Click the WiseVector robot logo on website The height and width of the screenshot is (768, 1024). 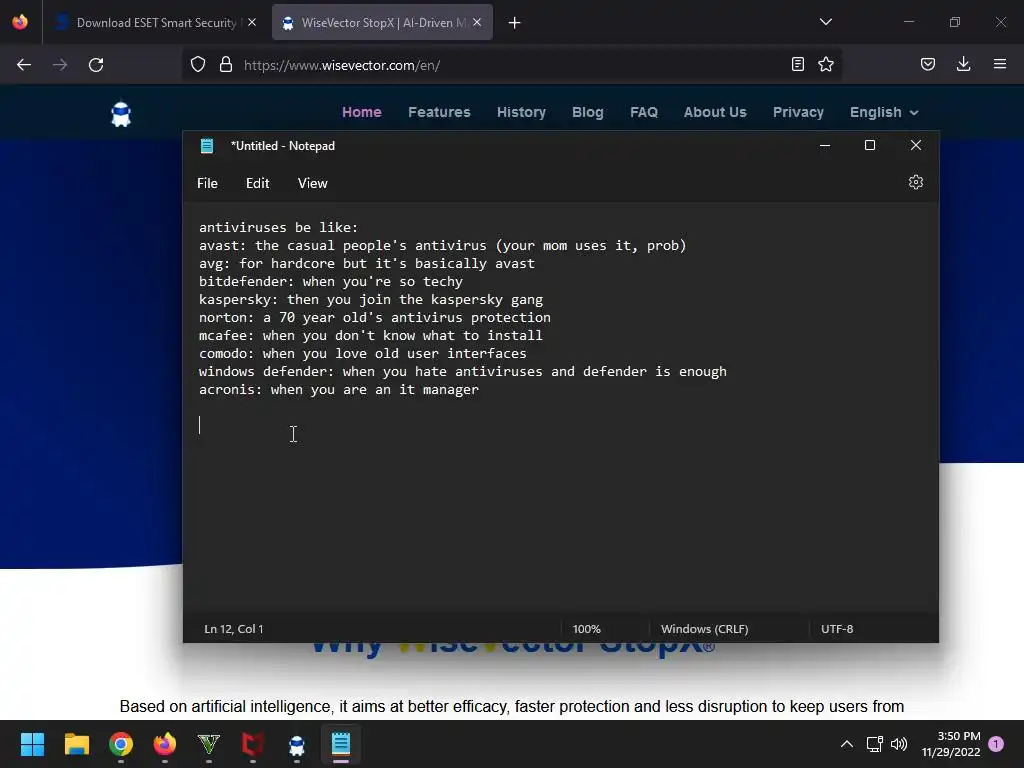pos(121,113)
